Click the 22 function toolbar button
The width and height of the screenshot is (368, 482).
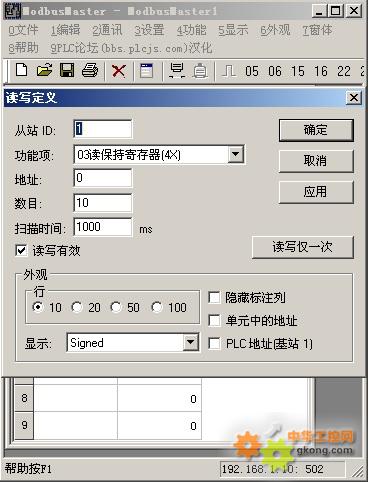click(344, 71)
